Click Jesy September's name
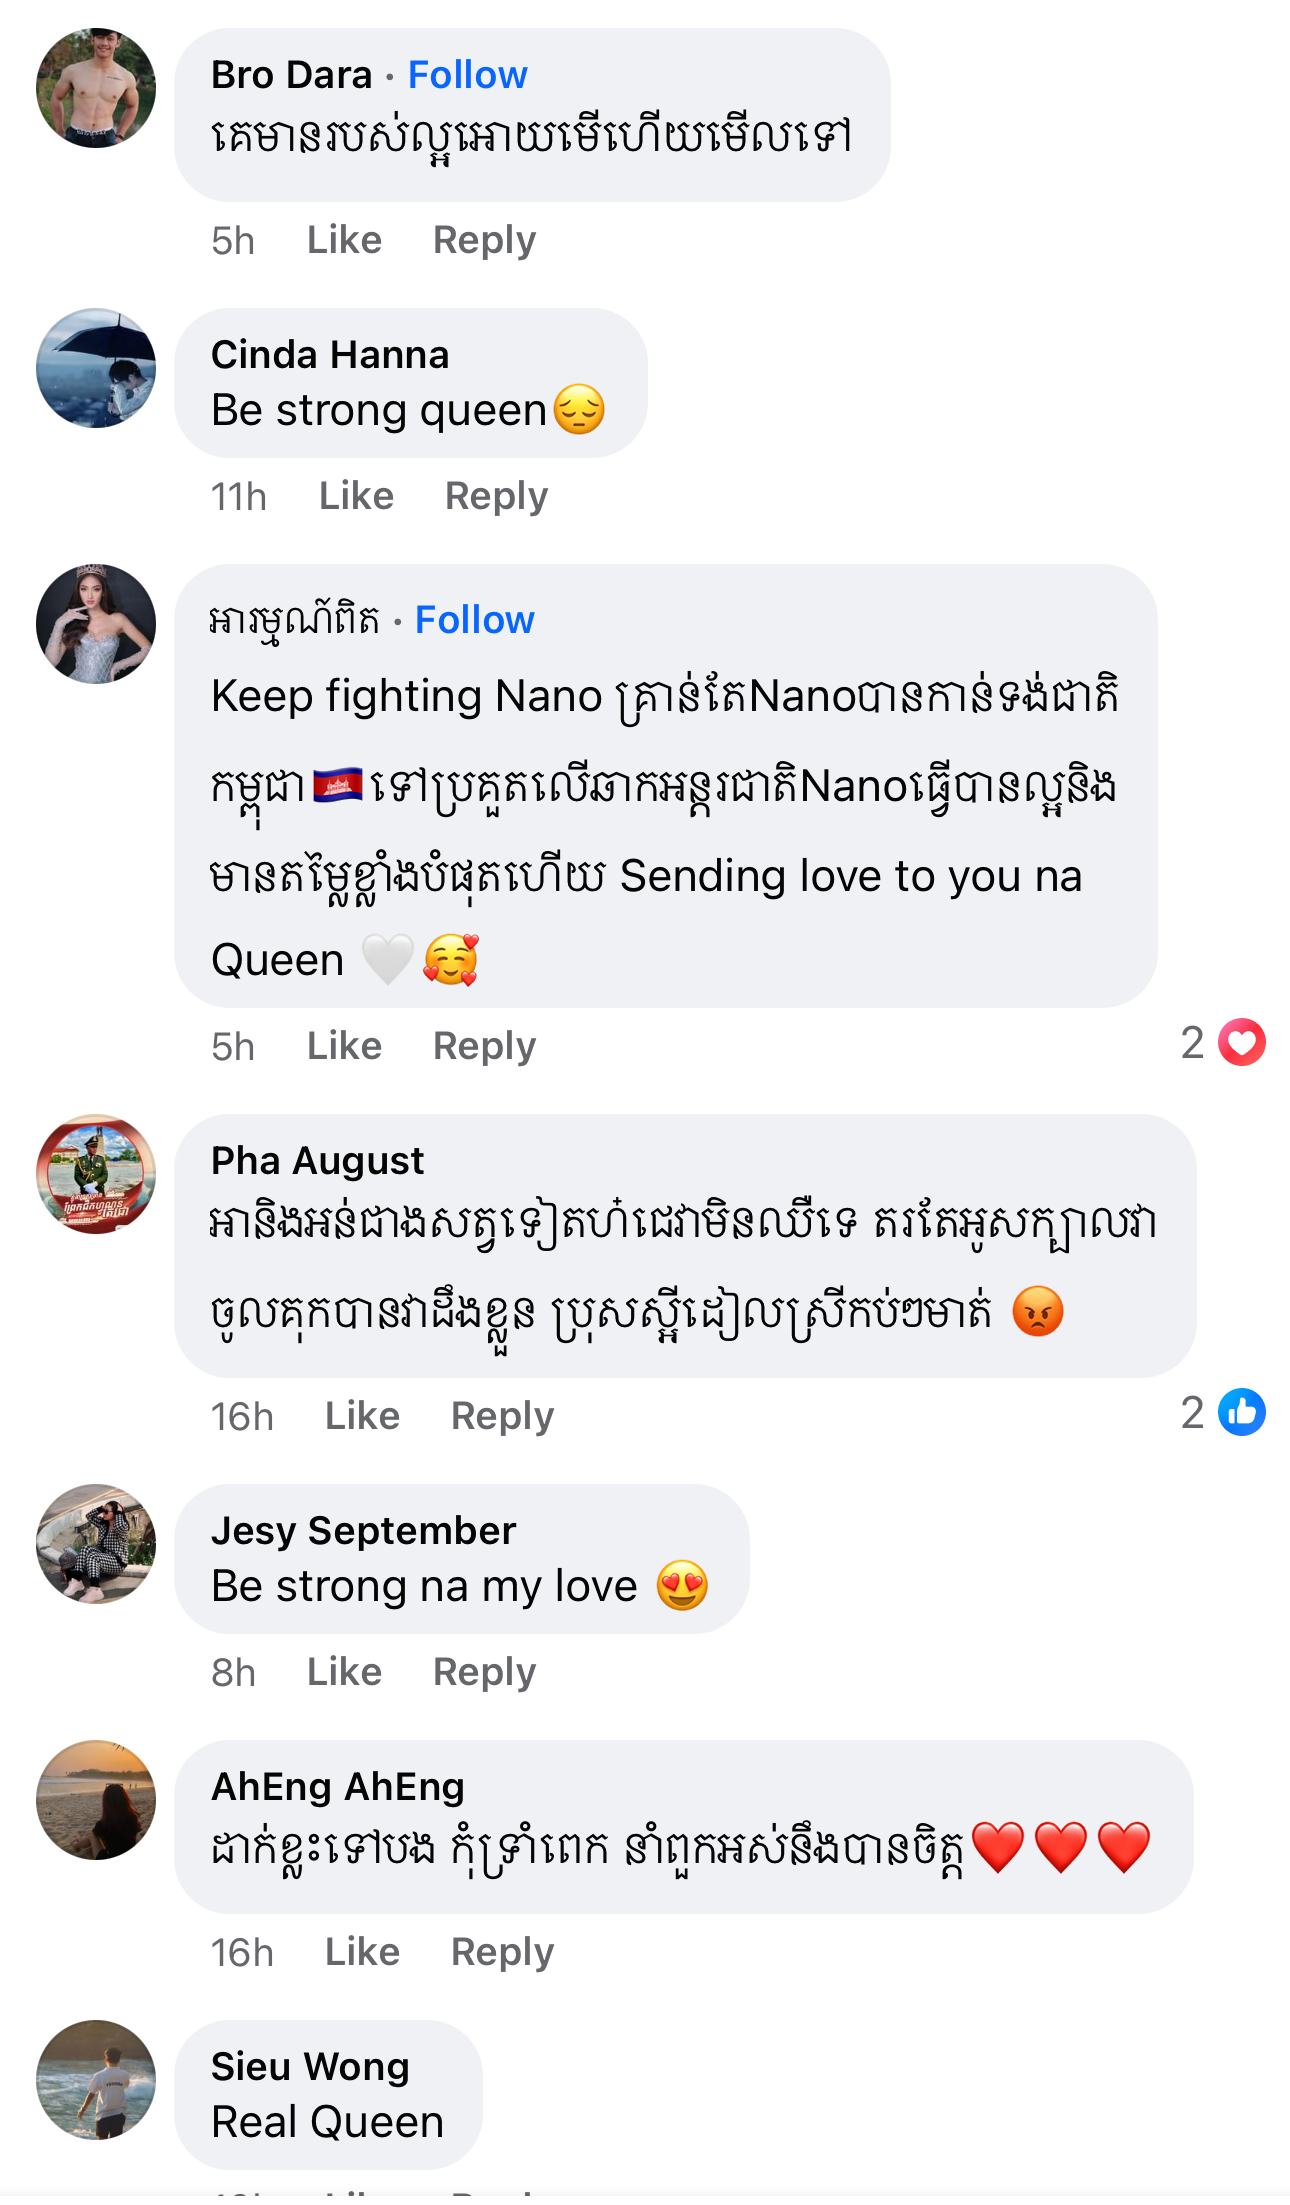Image resolution: width=1290 pixels, height=2205 pixels. point(363,1531)
